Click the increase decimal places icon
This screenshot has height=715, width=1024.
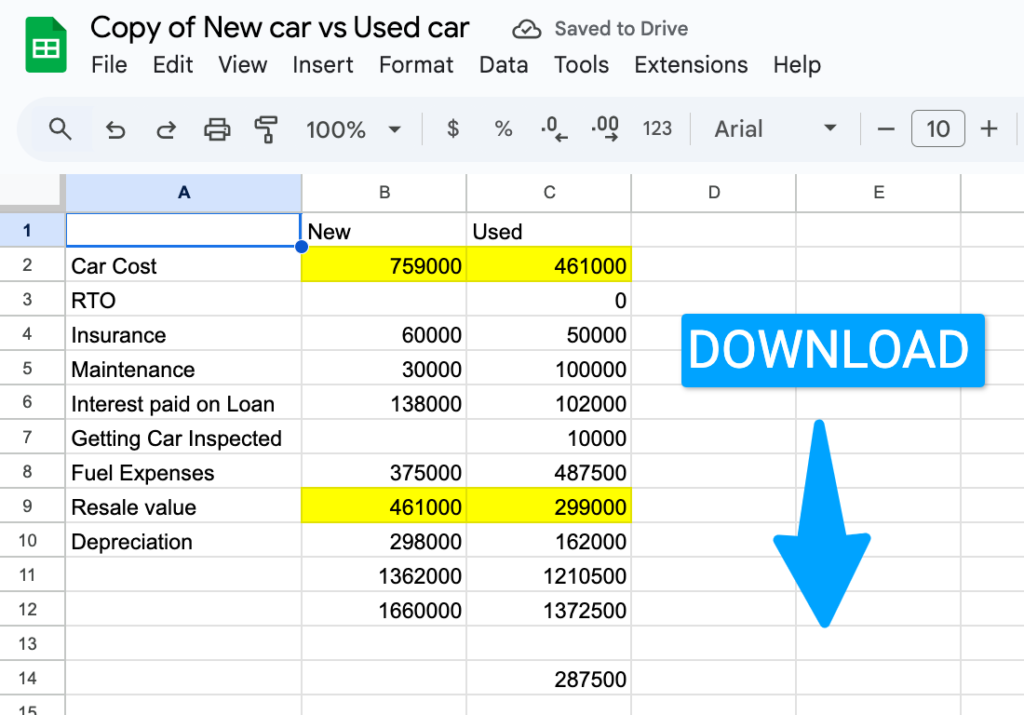coord(605,129)
